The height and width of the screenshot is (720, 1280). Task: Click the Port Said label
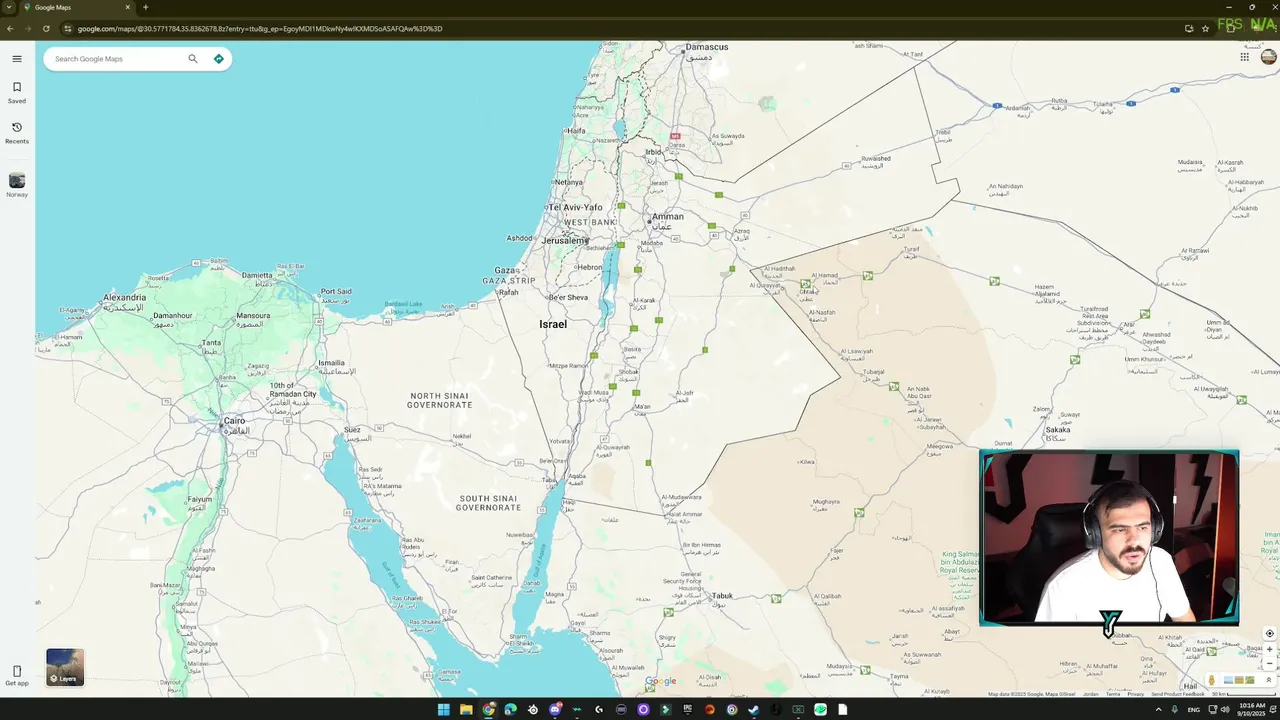click(336, 291)
